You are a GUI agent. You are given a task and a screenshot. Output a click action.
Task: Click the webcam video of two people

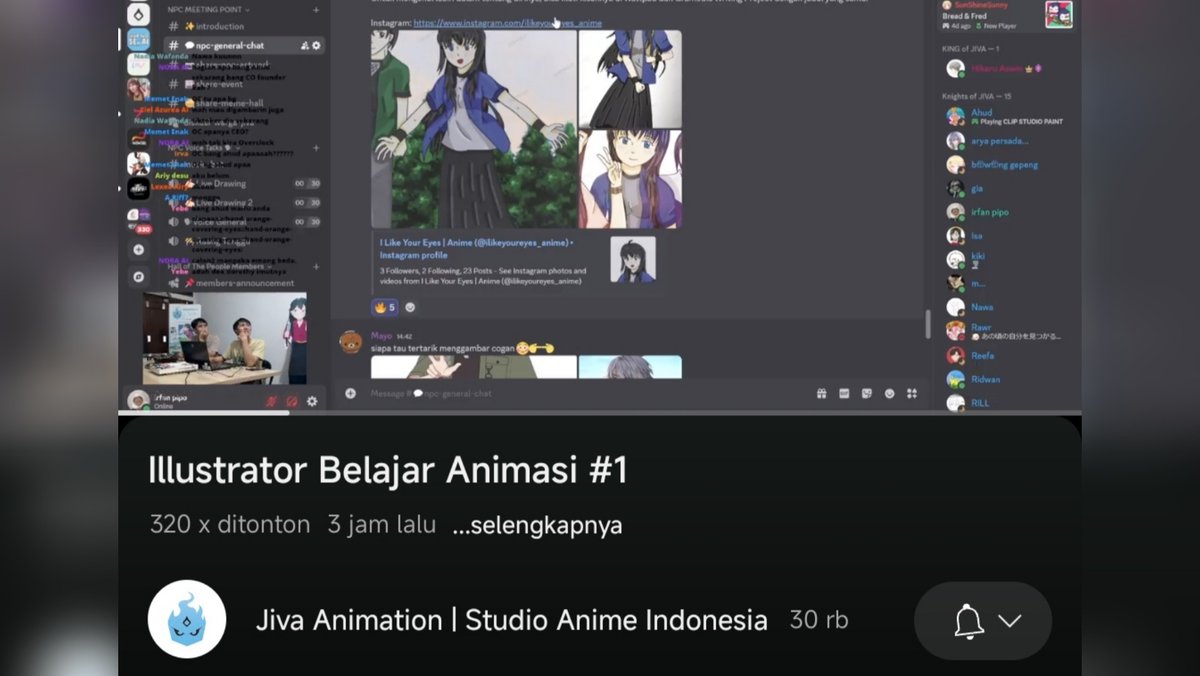224,338
